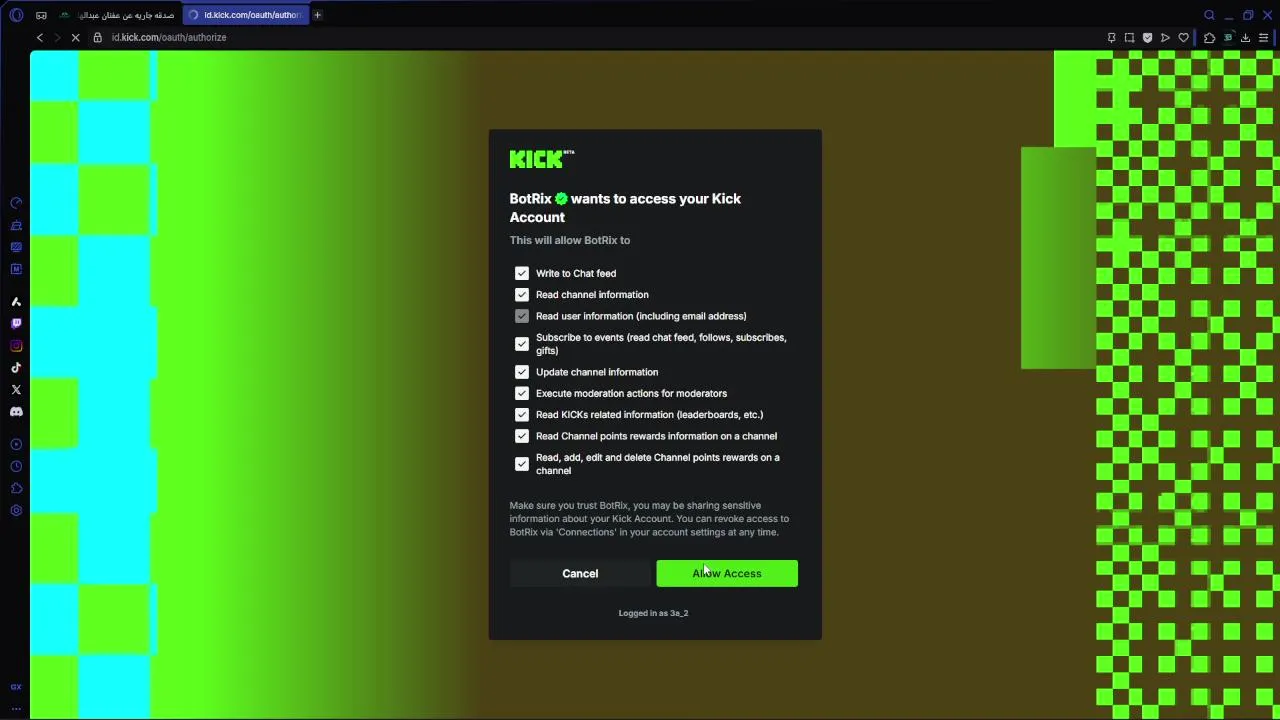Open Instagram in the sidebar

point(16,346)
